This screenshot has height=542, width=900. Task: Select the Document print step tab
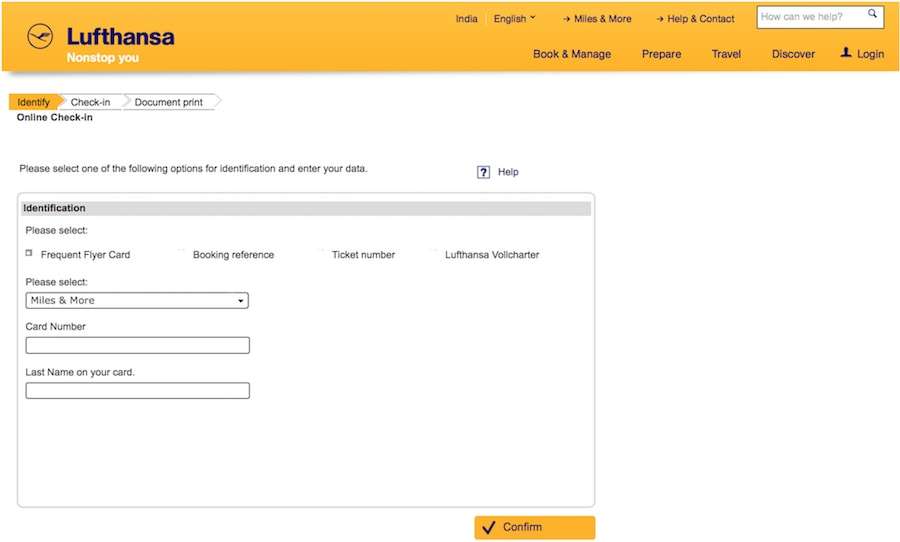click(x=169, y=102)
